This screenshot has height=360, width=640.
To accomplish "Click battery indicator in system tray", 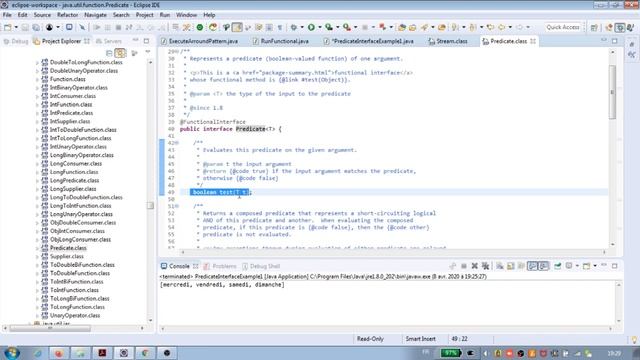I will [450, 353].
